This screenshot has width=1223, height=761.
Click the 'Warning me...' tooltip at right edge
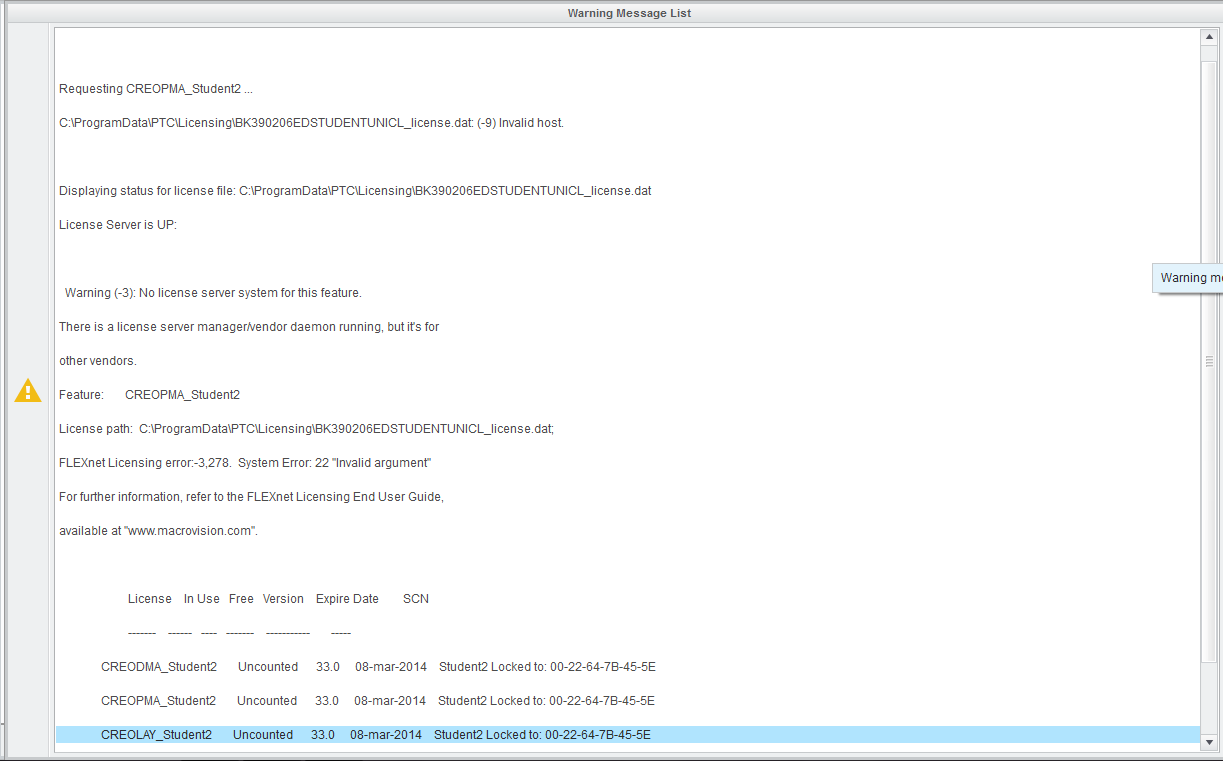pos(1188,278)
